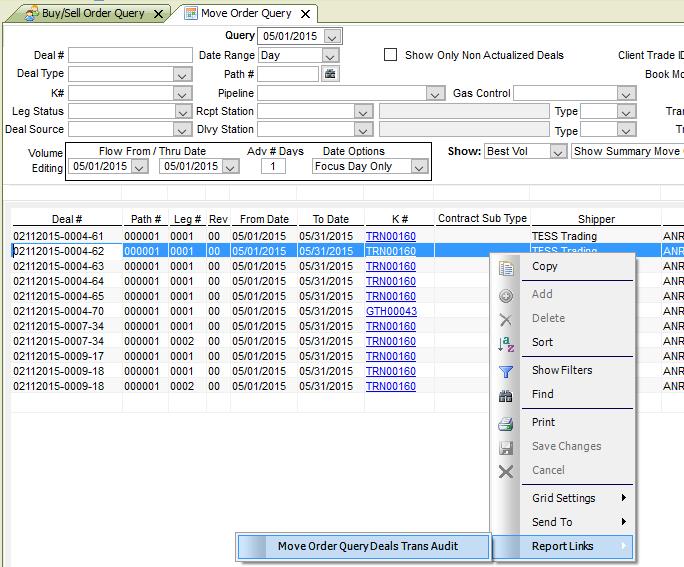Click the Show Filters funnel icon
Image resolution: width=684 pixels, height=567 pixels.
[x=506, y=371]
